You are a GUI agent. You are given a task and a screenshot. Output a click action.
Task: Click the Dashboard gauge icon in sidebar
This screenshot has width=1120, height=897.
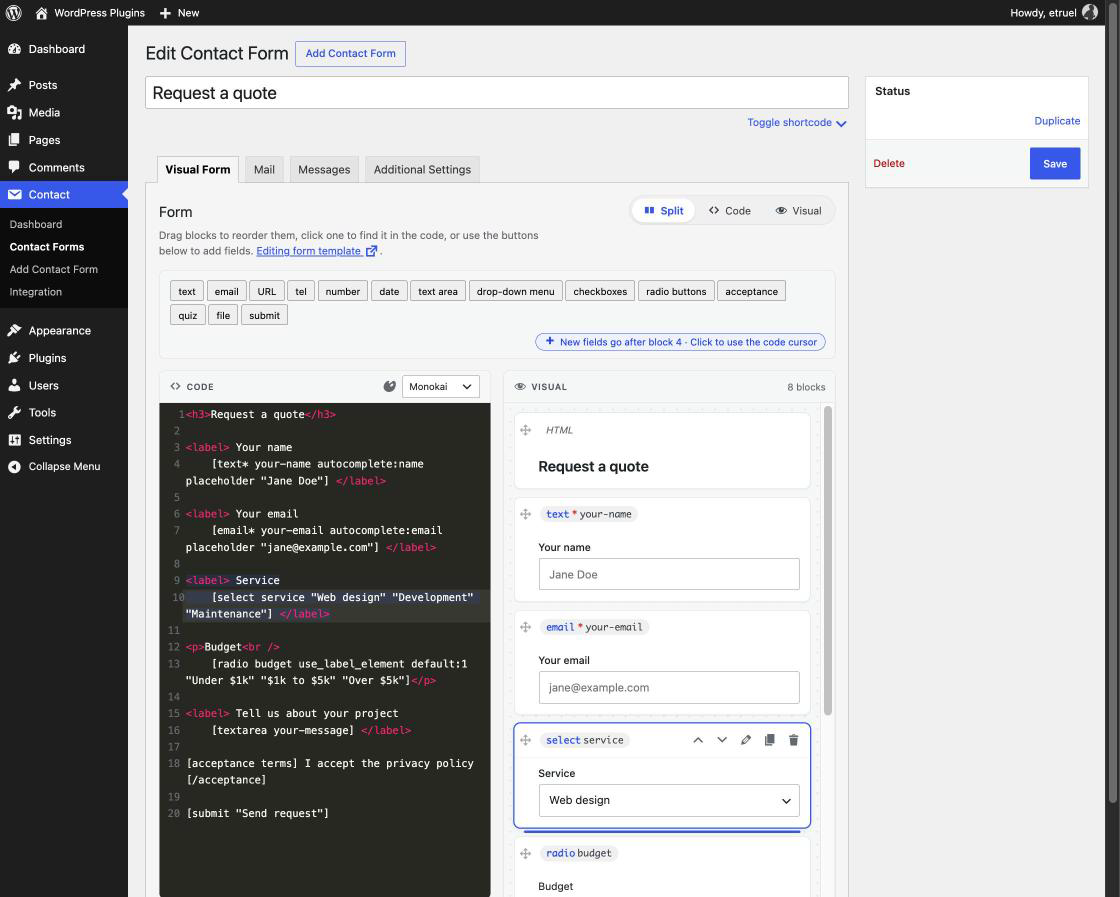pos(14,49)
